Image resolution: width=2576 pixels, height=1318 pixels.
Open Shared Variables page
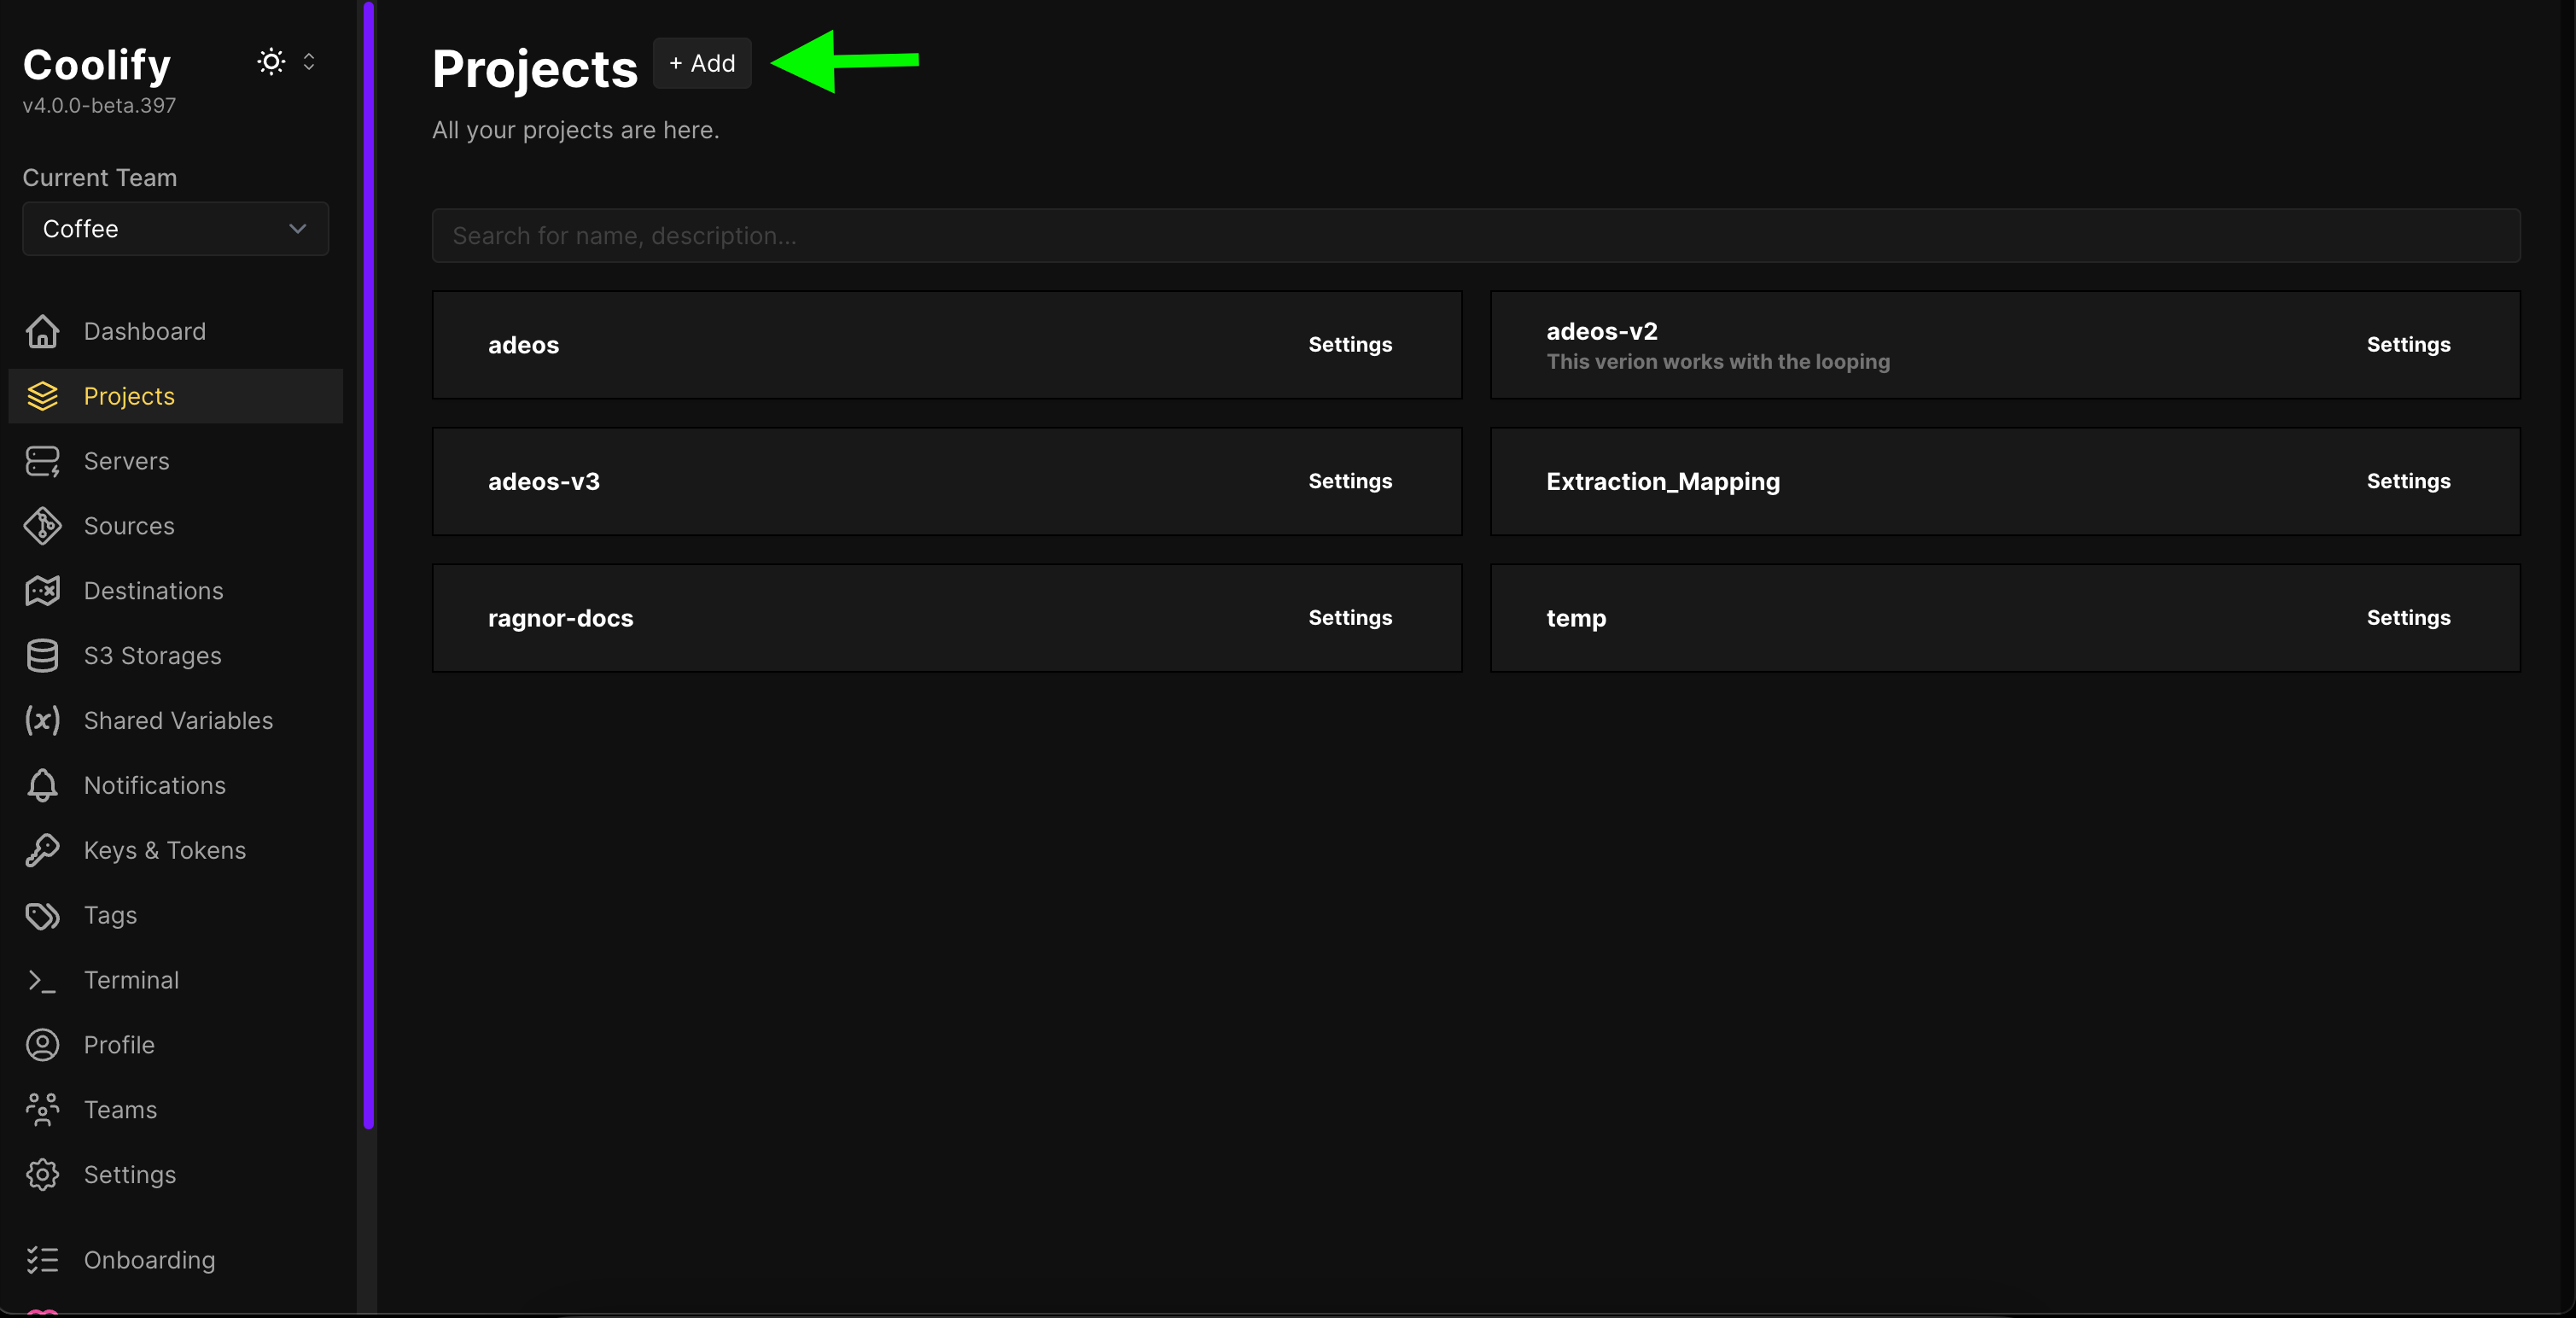click(176, 720)
